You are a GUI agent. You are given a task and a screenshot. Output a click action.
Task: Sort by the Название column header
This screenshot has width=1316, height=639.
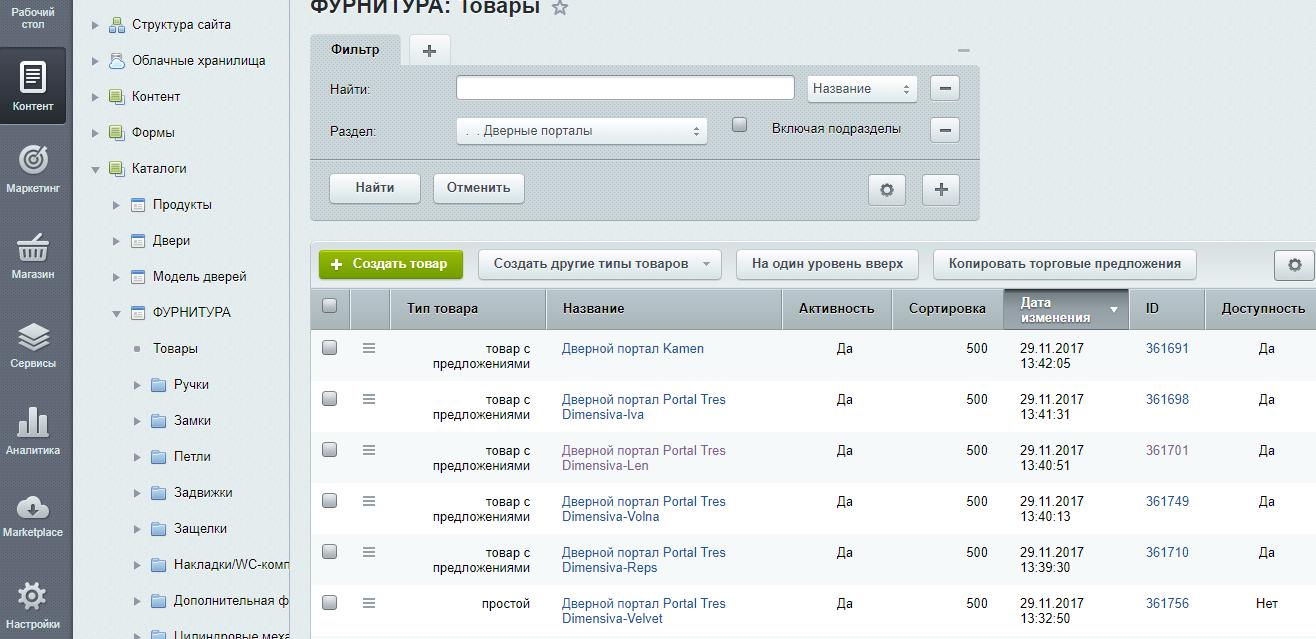pos(664,309)
